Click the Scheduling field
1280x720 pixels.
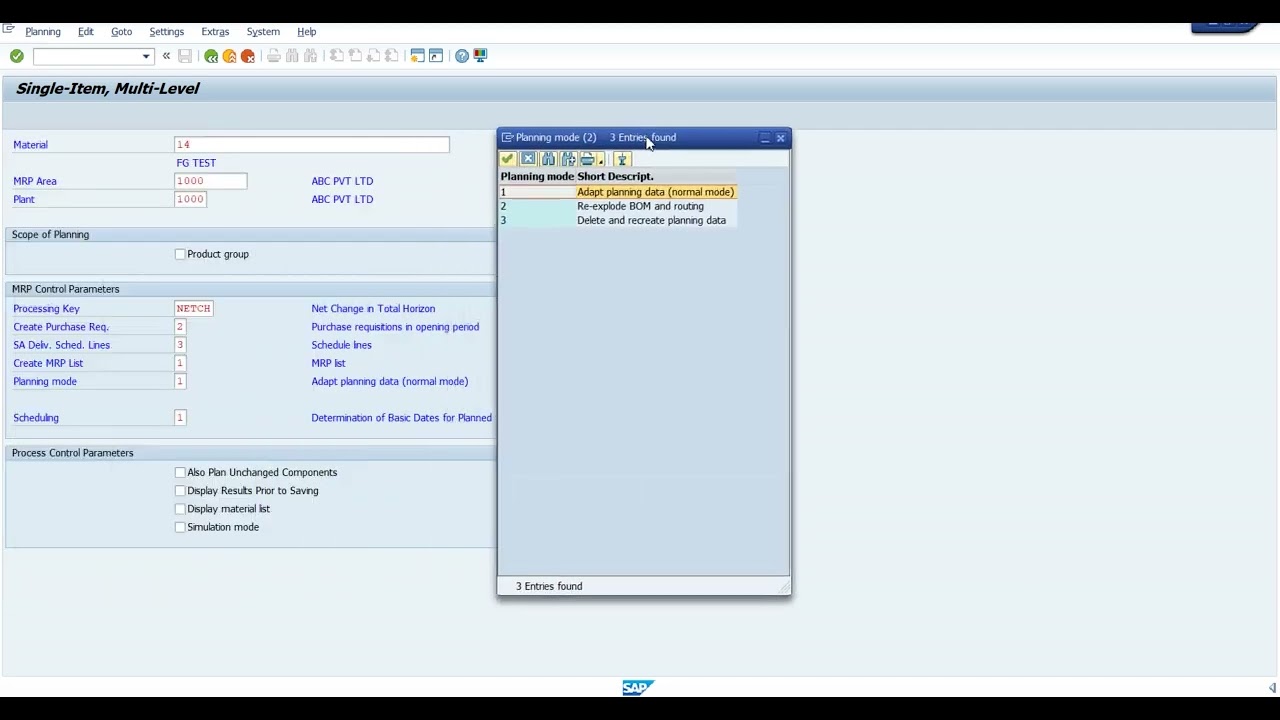point(180,418)
